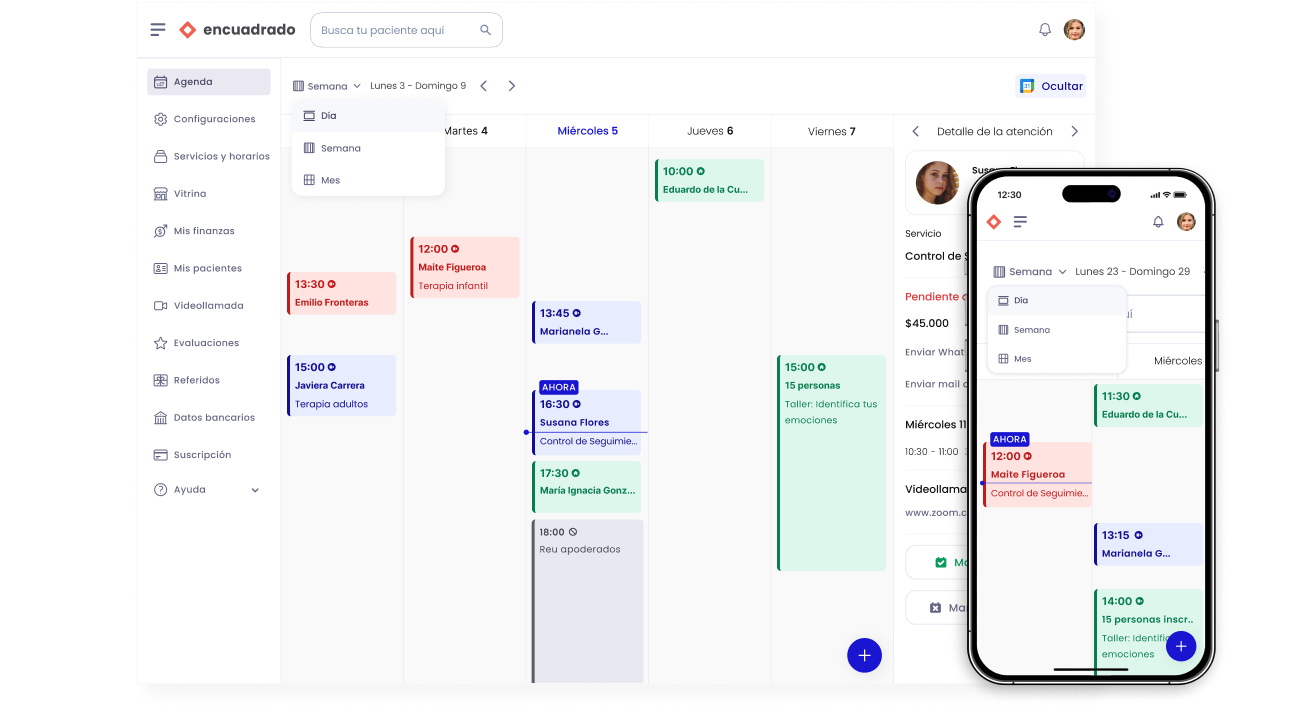This screenshot has width=1312, height=720.
Task: Open the 15:00 15 personas workshop event
Action: point(832,463)
